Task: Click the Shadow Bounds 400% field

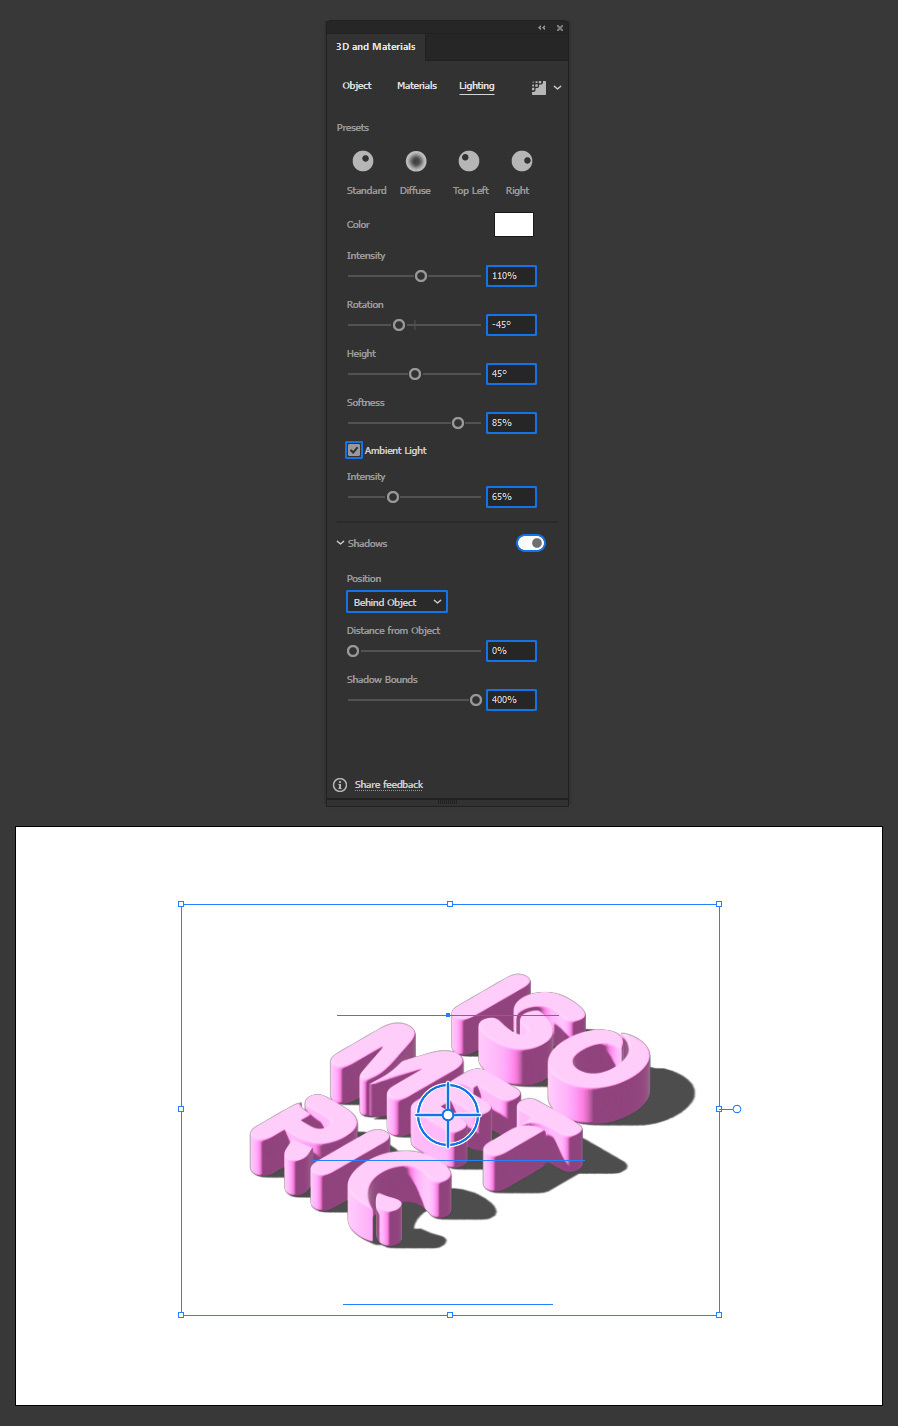Action: [x=511, y=700]
